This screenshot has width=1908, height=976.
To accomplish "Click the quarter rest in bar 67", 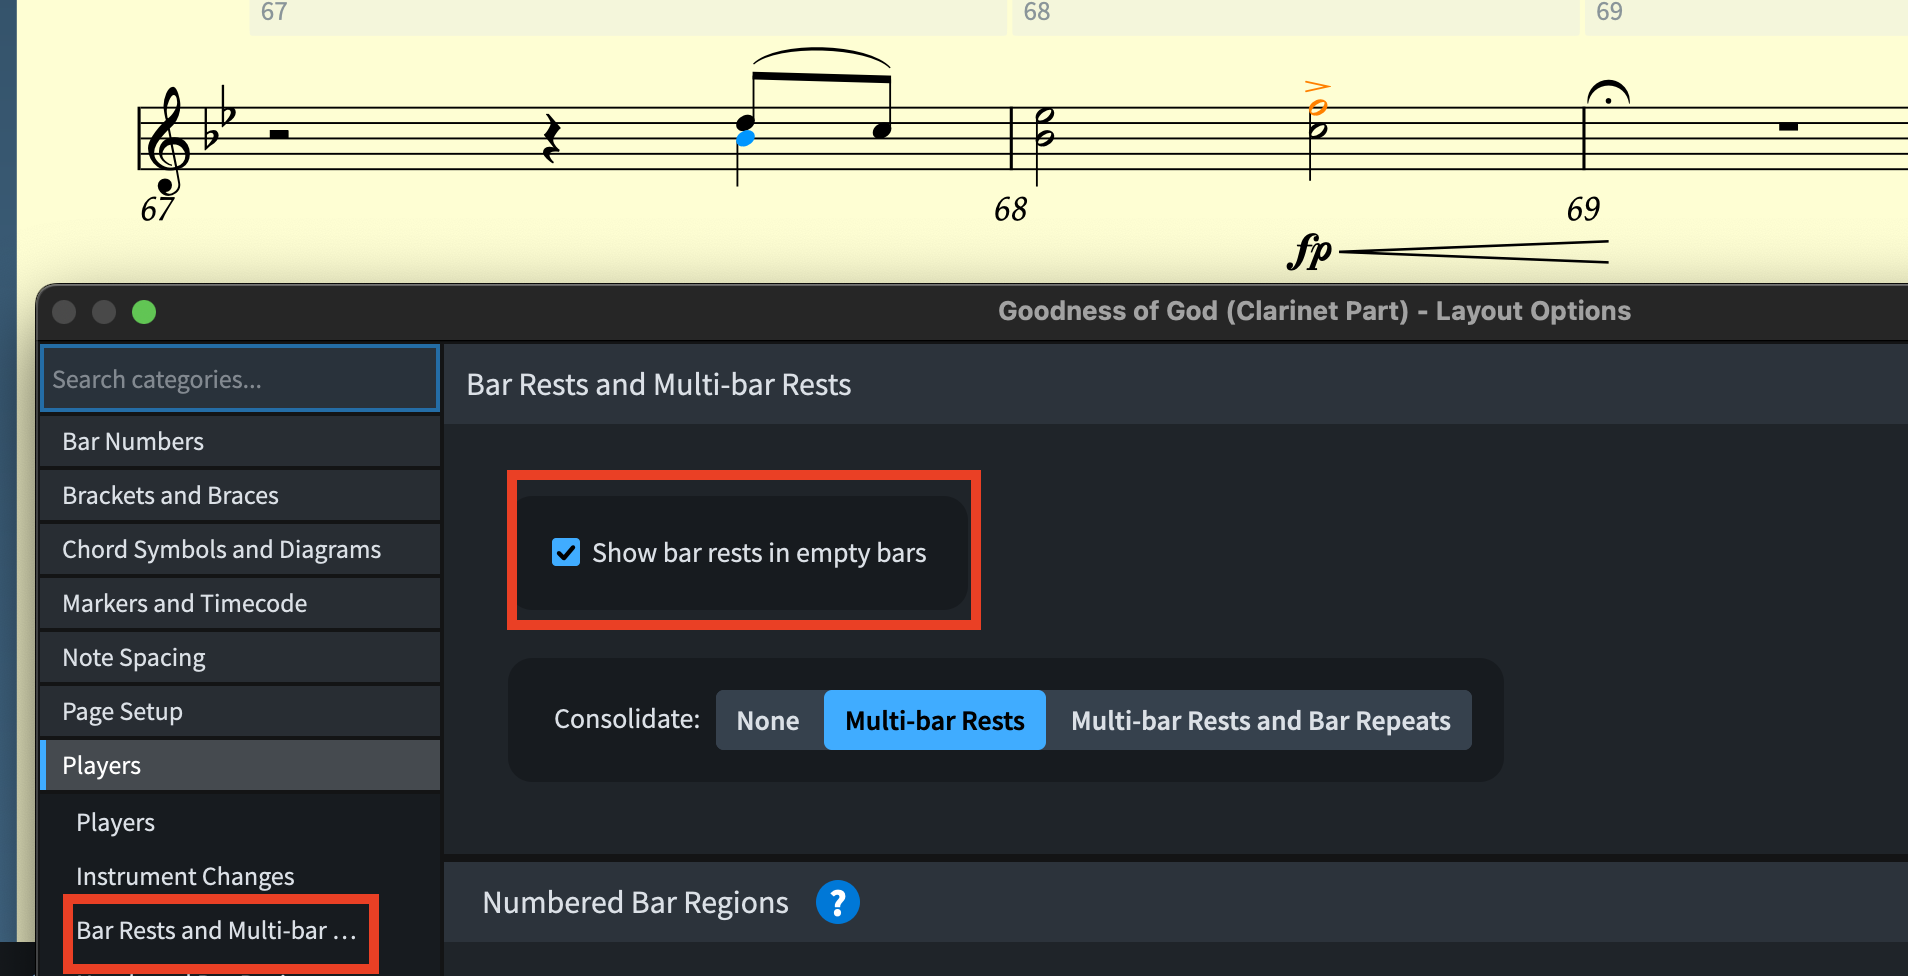I will click(x=551, y=137).
